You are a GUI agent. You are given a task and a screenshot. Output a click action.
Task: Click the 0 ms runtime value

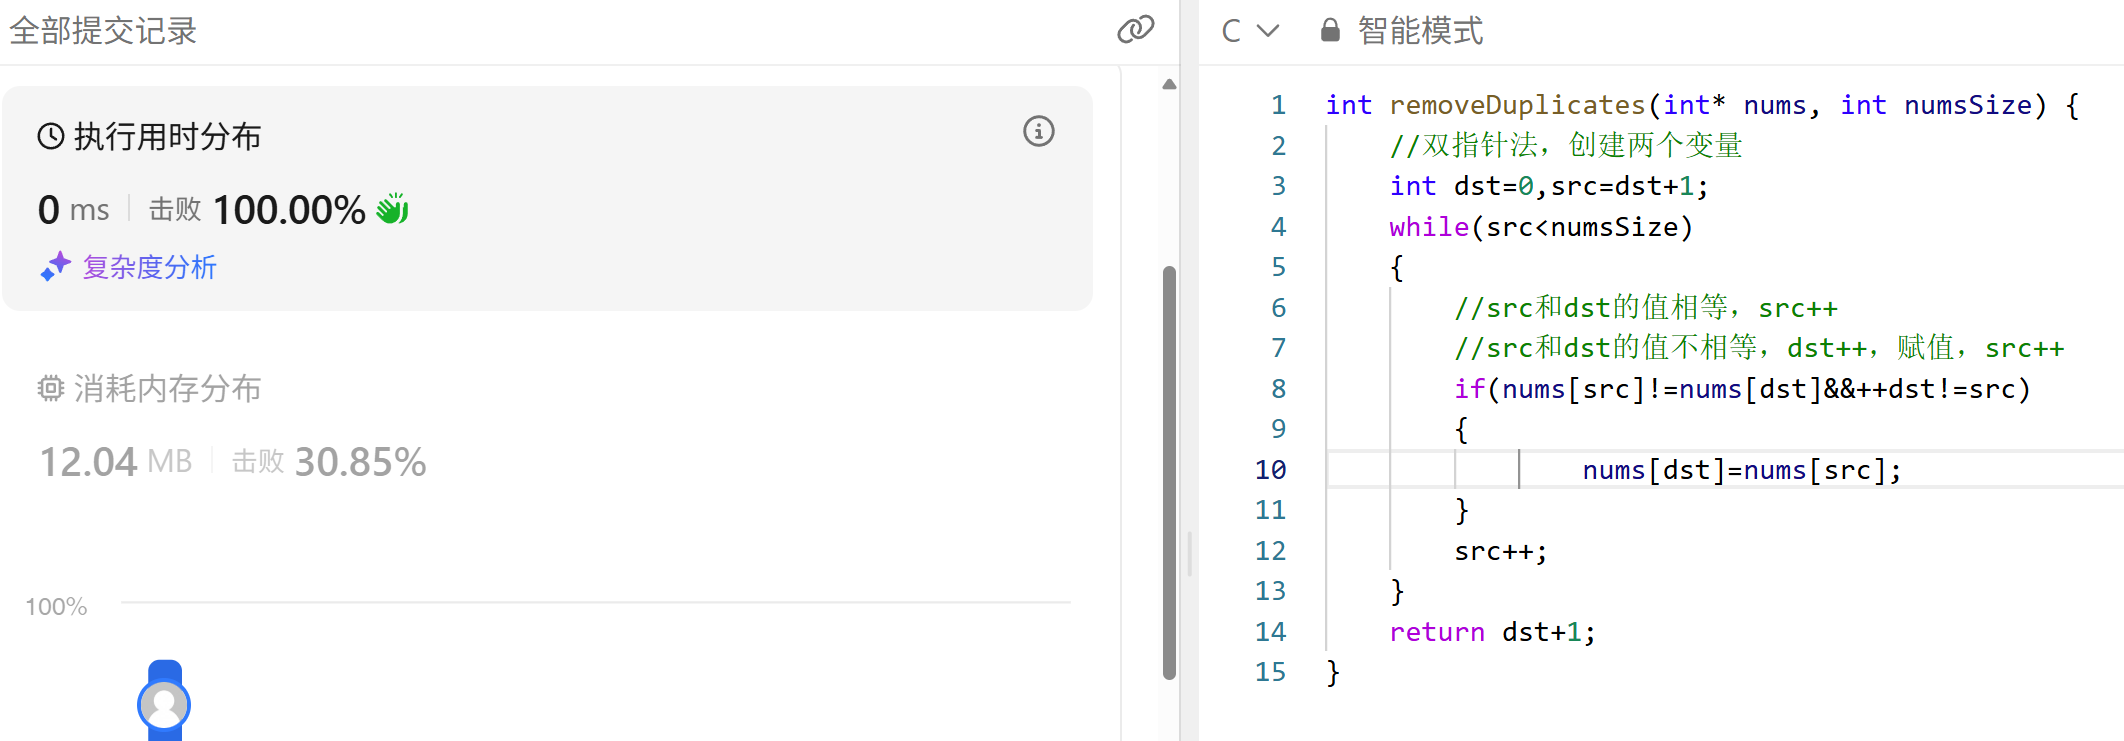click(74, 210)
